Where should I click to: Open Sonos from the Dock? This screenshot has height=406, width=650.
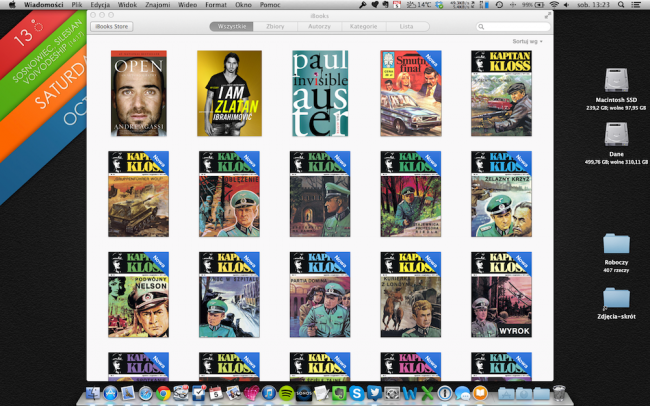pos(304,392)
